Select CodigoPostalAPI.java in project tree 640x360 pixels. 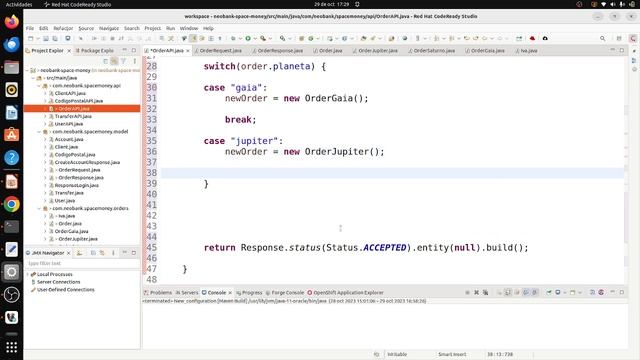coord(78,101)
